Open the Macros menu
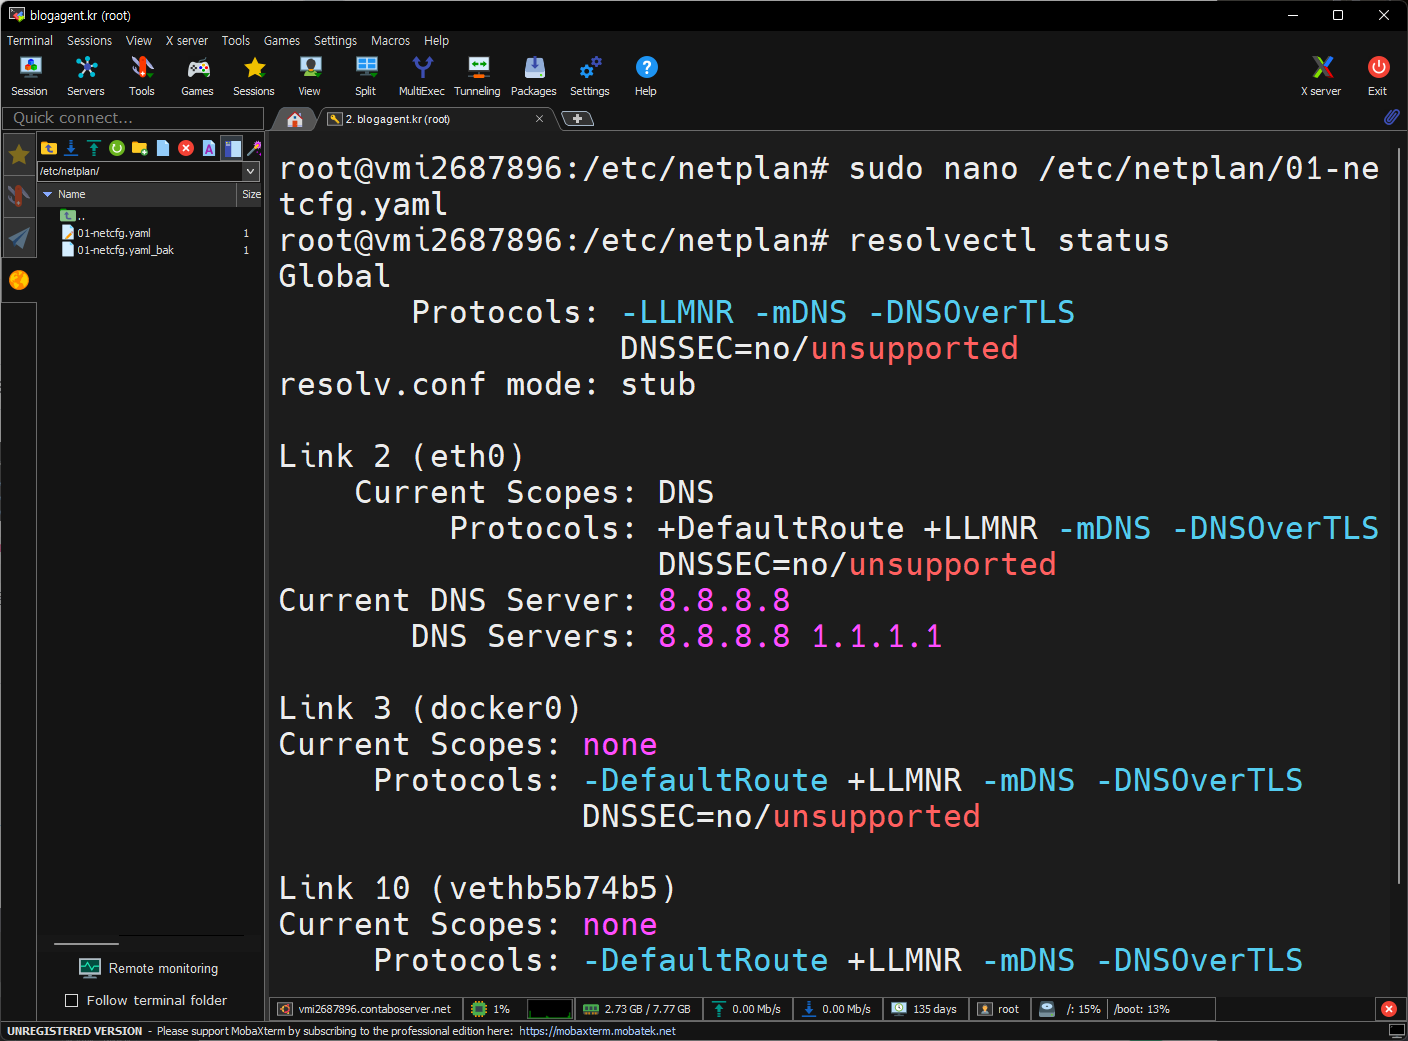1408x1041 pixels. 390,41
